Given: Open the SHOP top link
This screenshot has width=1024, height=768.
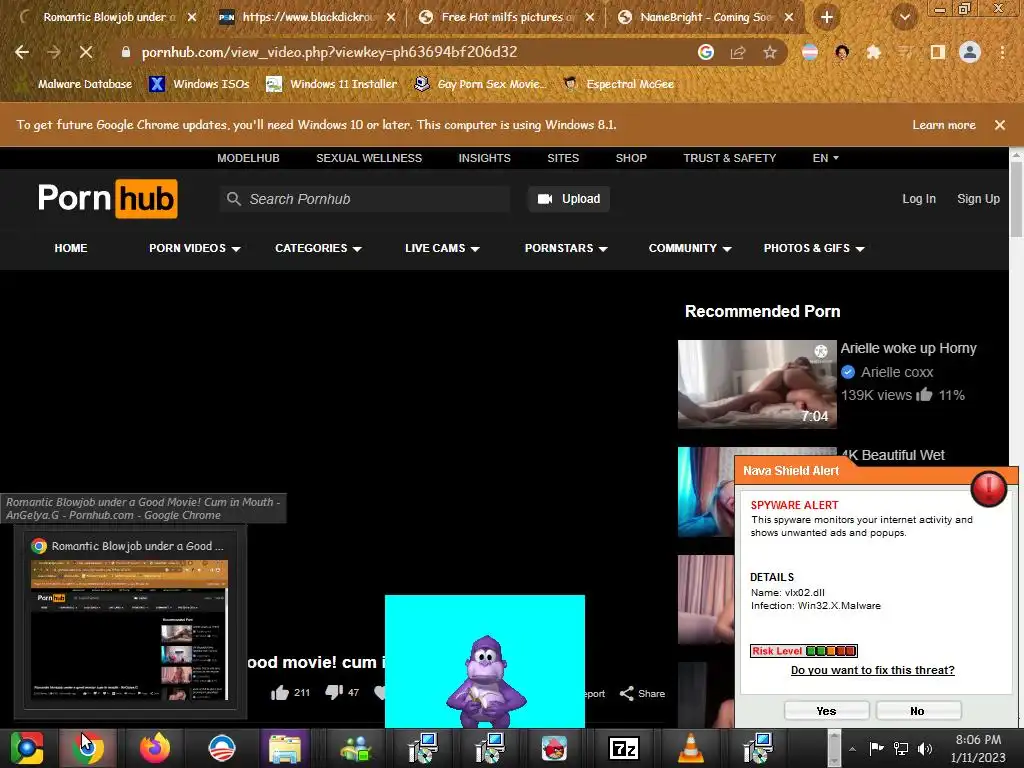Looking at the screenshot, I should click(x=631, y=158).
